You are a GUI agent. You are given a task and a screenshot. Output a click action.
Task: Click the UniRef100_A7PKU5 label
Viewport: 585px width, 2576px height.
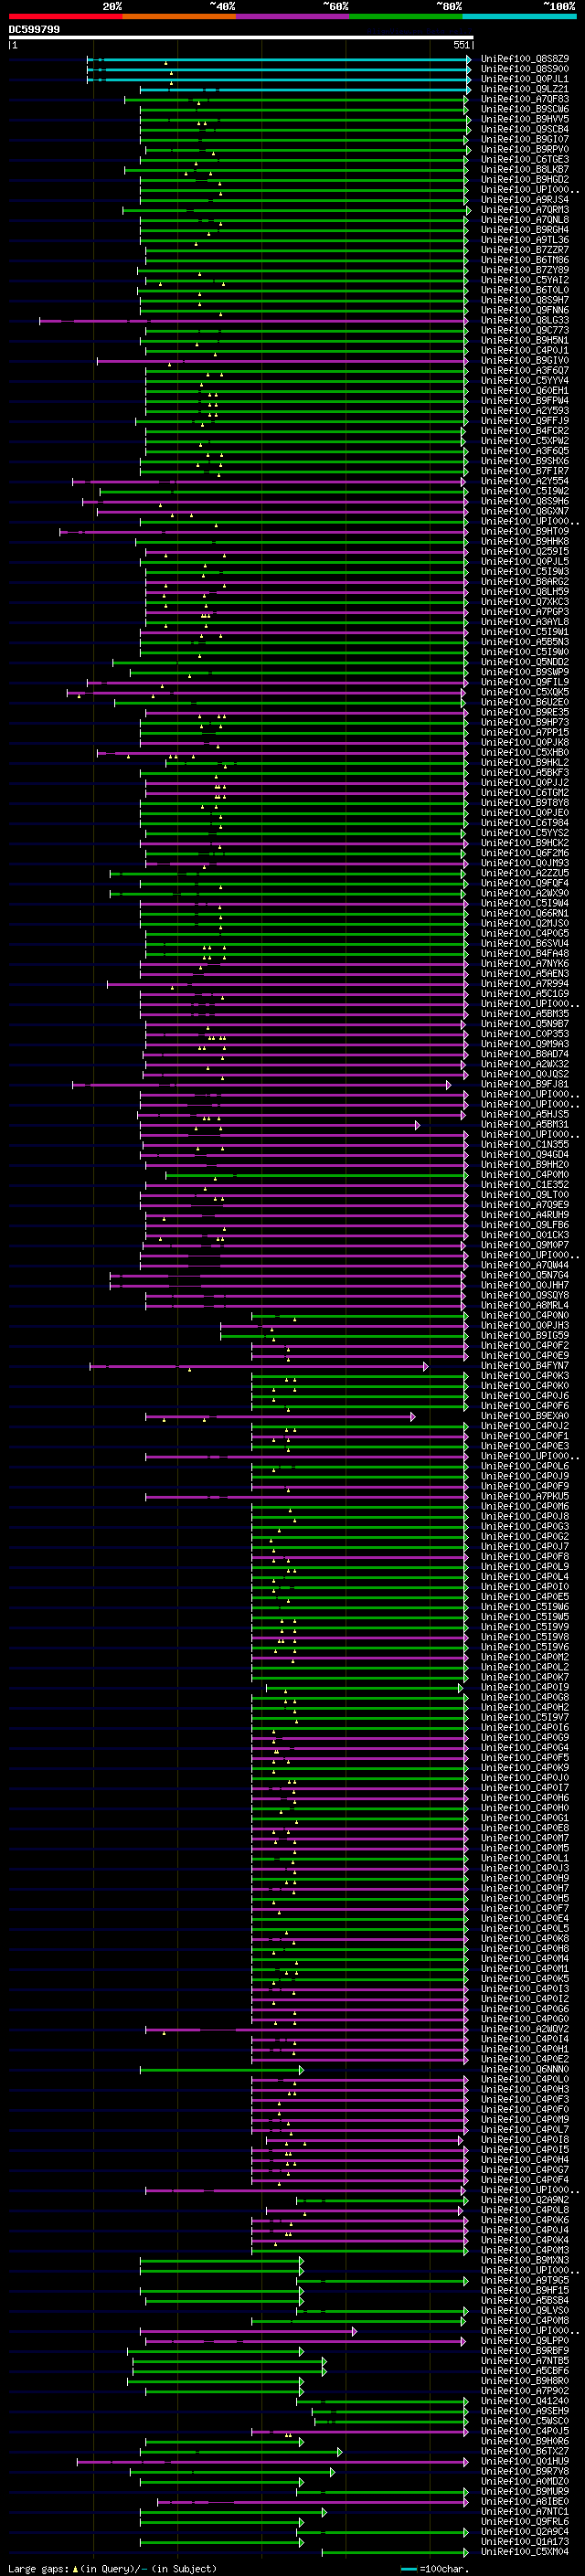525,1497
